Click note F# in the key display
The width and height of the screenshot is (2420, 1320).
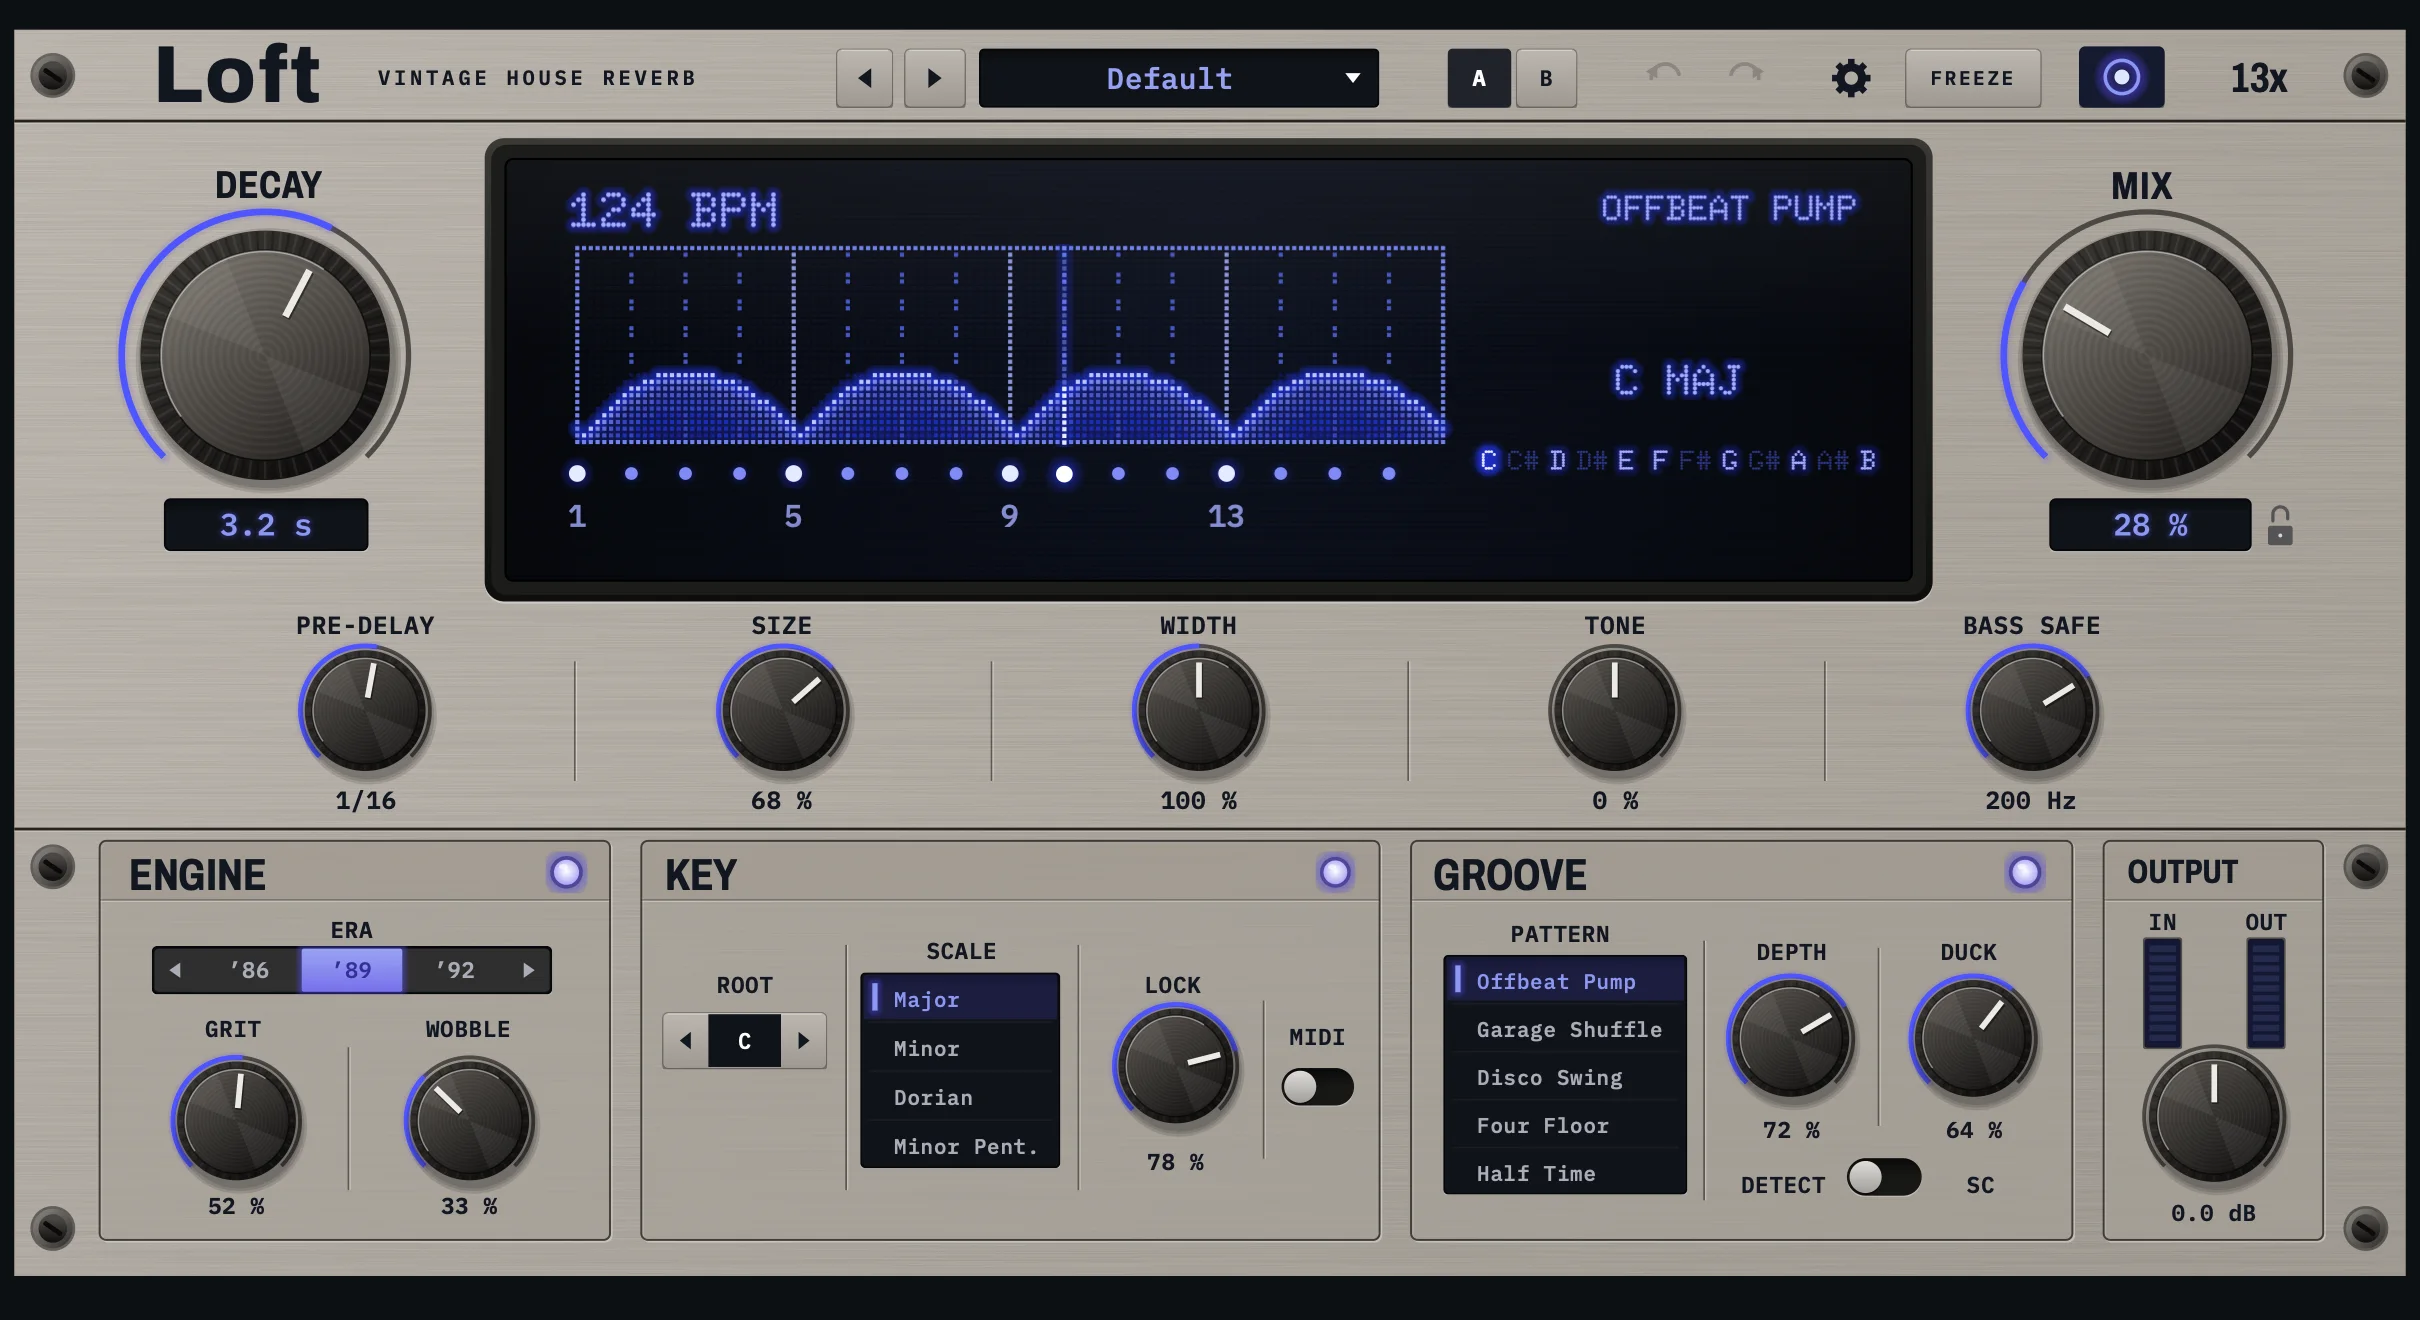[1694, 460]
